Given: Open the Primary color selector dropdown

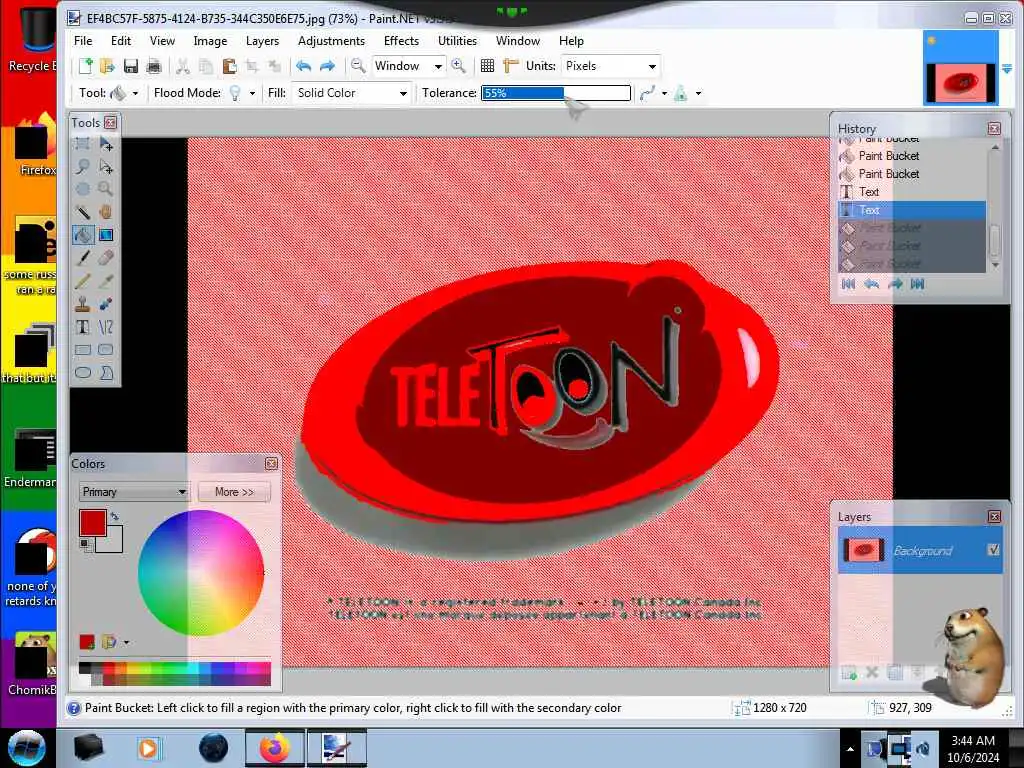Looking at the screenshot, I should click(134, 492).
